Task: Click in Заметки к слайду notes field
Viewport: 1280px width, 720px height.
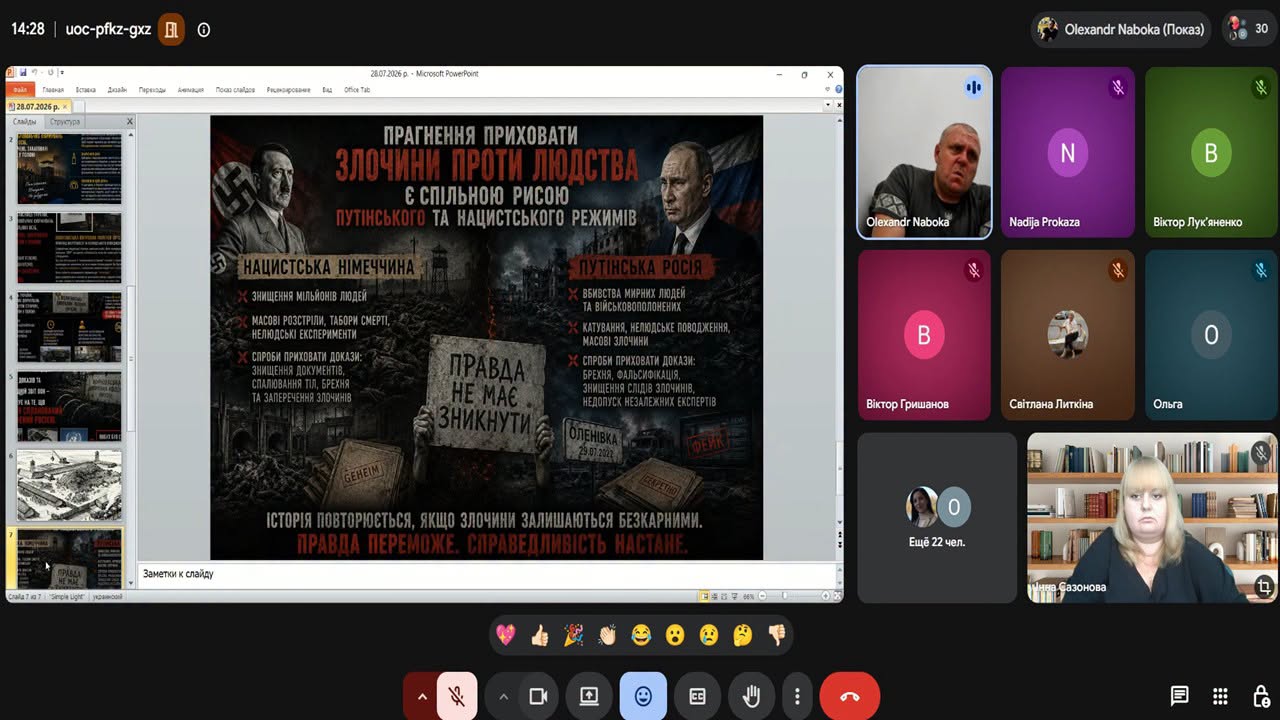Action: click(488, 574)
